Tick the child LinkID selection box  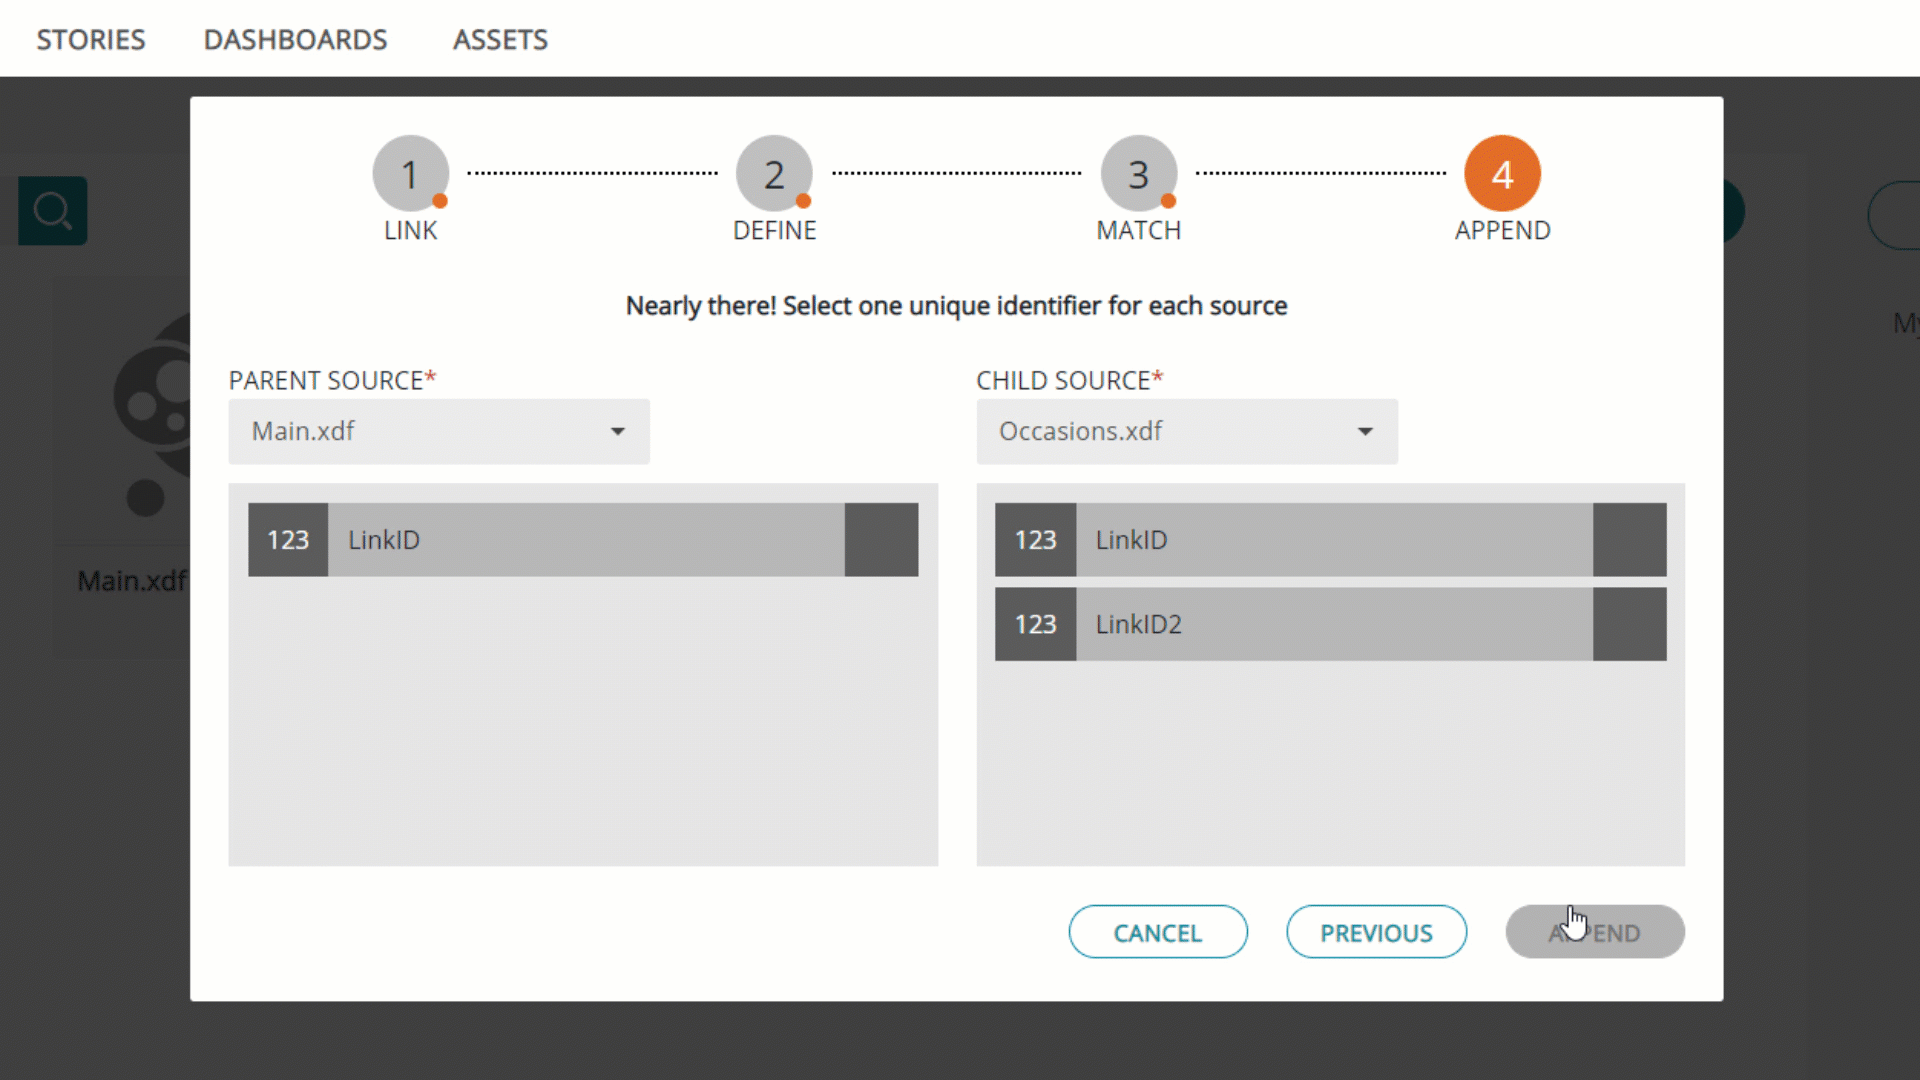[1629, 540]
